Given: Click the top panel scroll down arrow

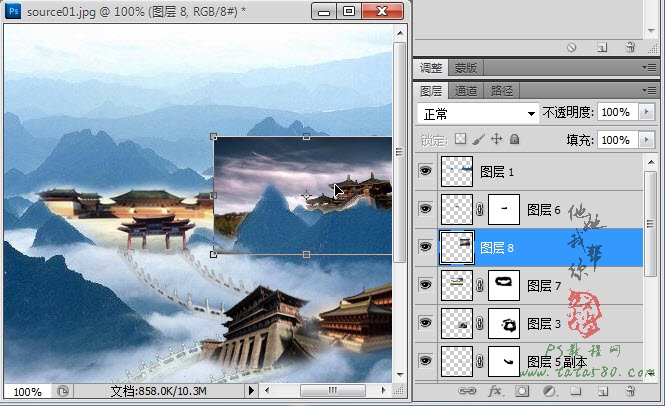Looking at the screenshot, I should click(652, 31).
